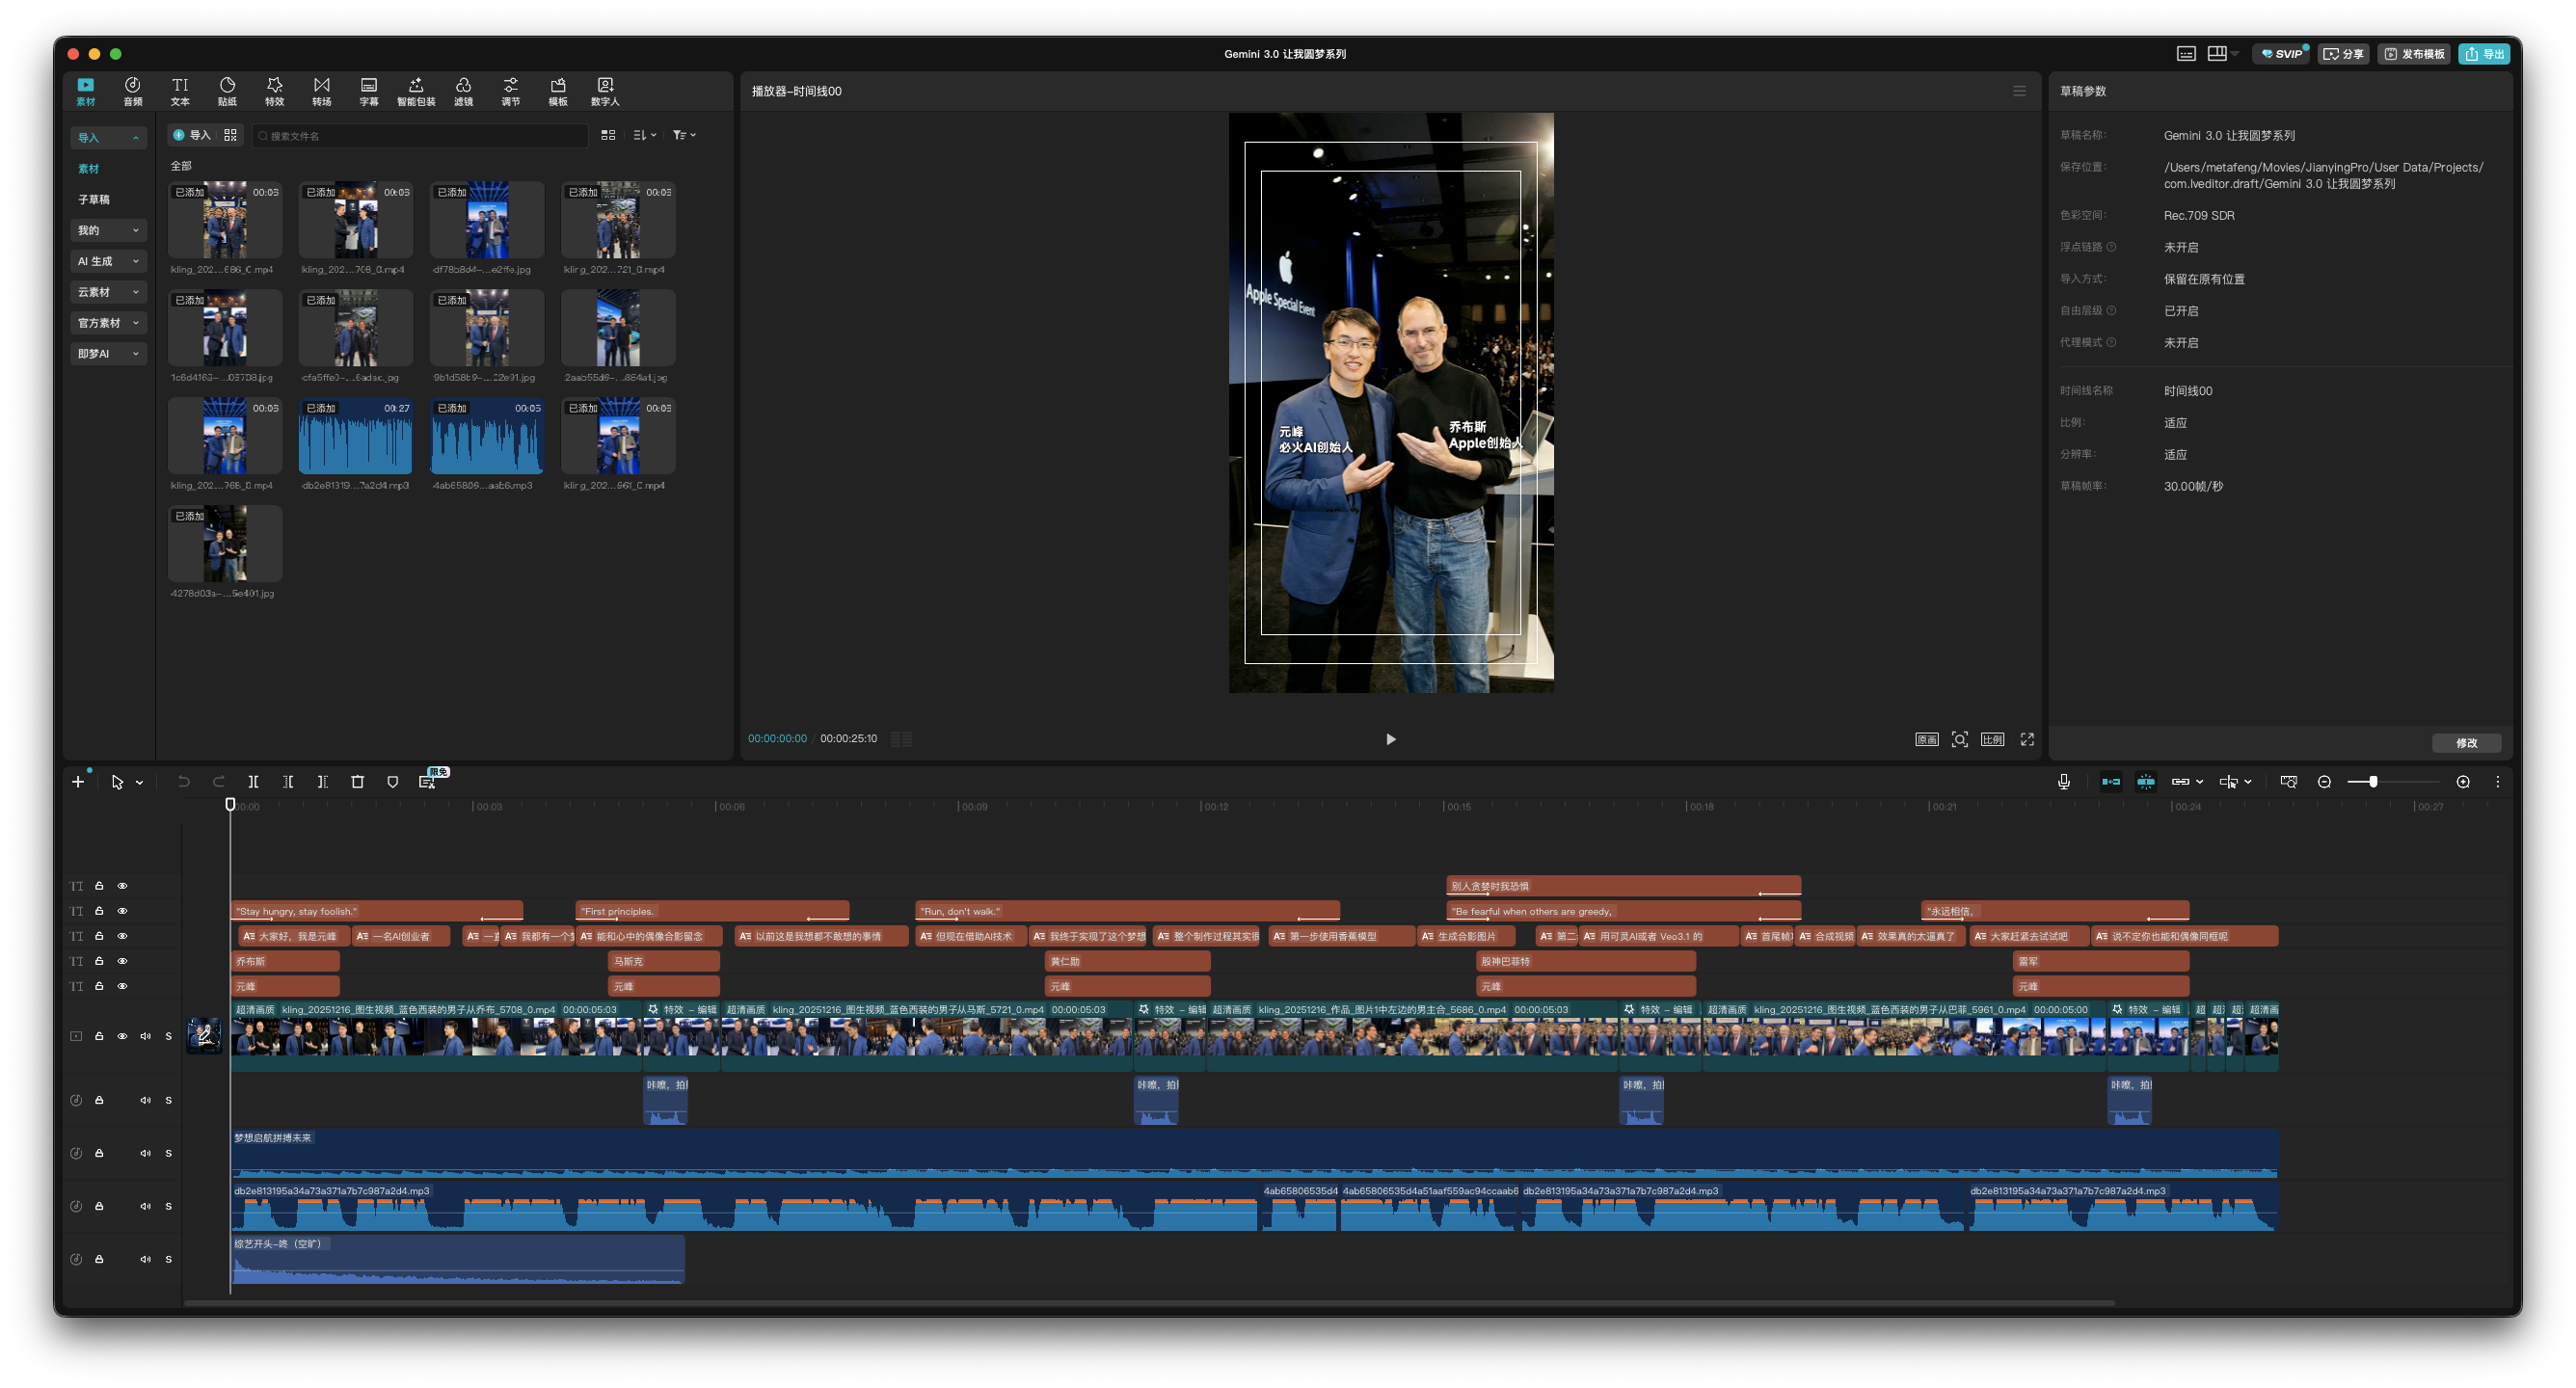Click the redo arrow in timeline toolbar

click(218, 782)
